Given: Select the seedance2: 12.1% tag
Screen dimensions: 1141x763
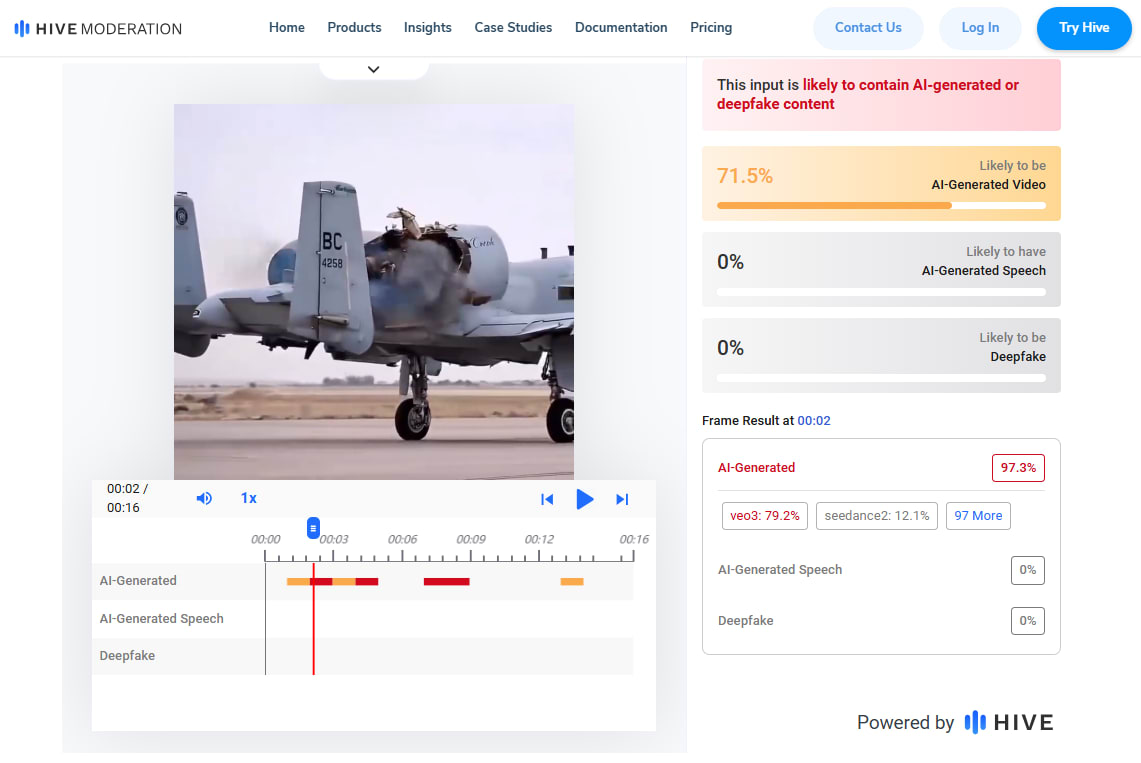Looking at the screenshot, I should tap(877, 516).
